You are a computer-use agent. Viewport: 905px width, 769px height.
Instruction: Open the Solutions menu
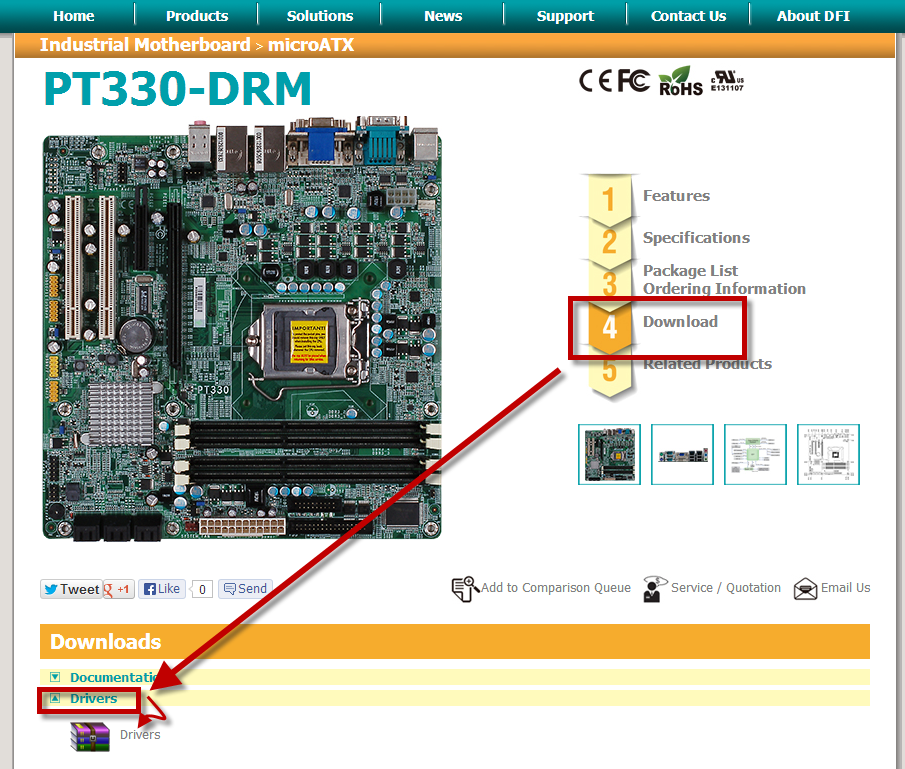(x=320, y=16)
